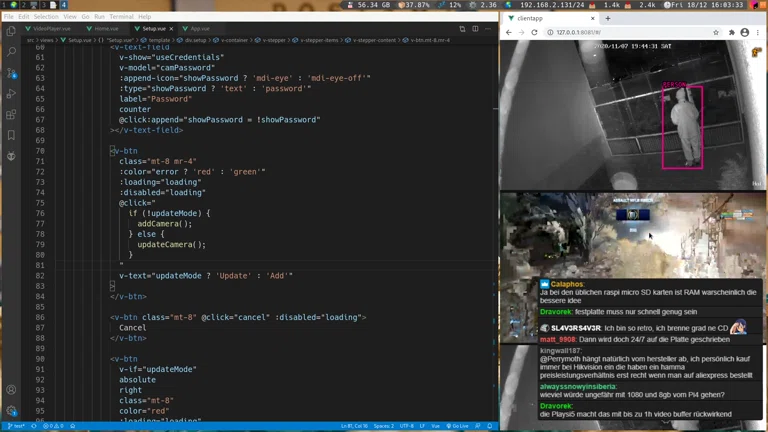Click the fold marker at line 83
The height and width of the screenshot is (432, 768).
[112, 286]
